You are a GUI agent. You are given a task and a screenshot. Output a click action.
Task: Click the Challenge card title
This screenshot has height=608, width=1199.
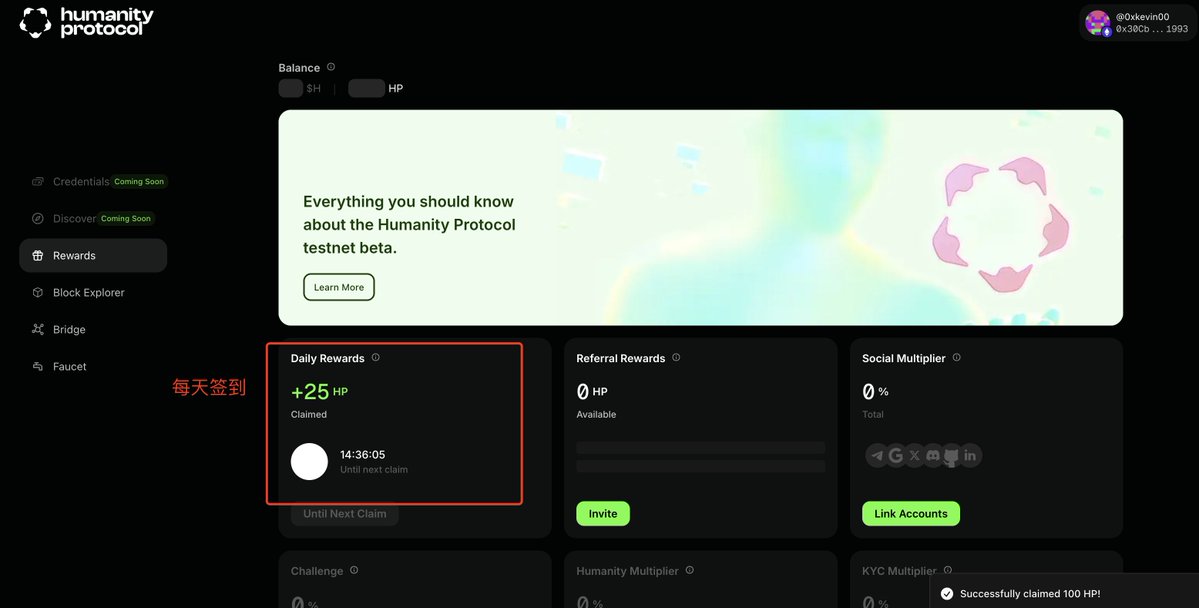pos(317,571)
